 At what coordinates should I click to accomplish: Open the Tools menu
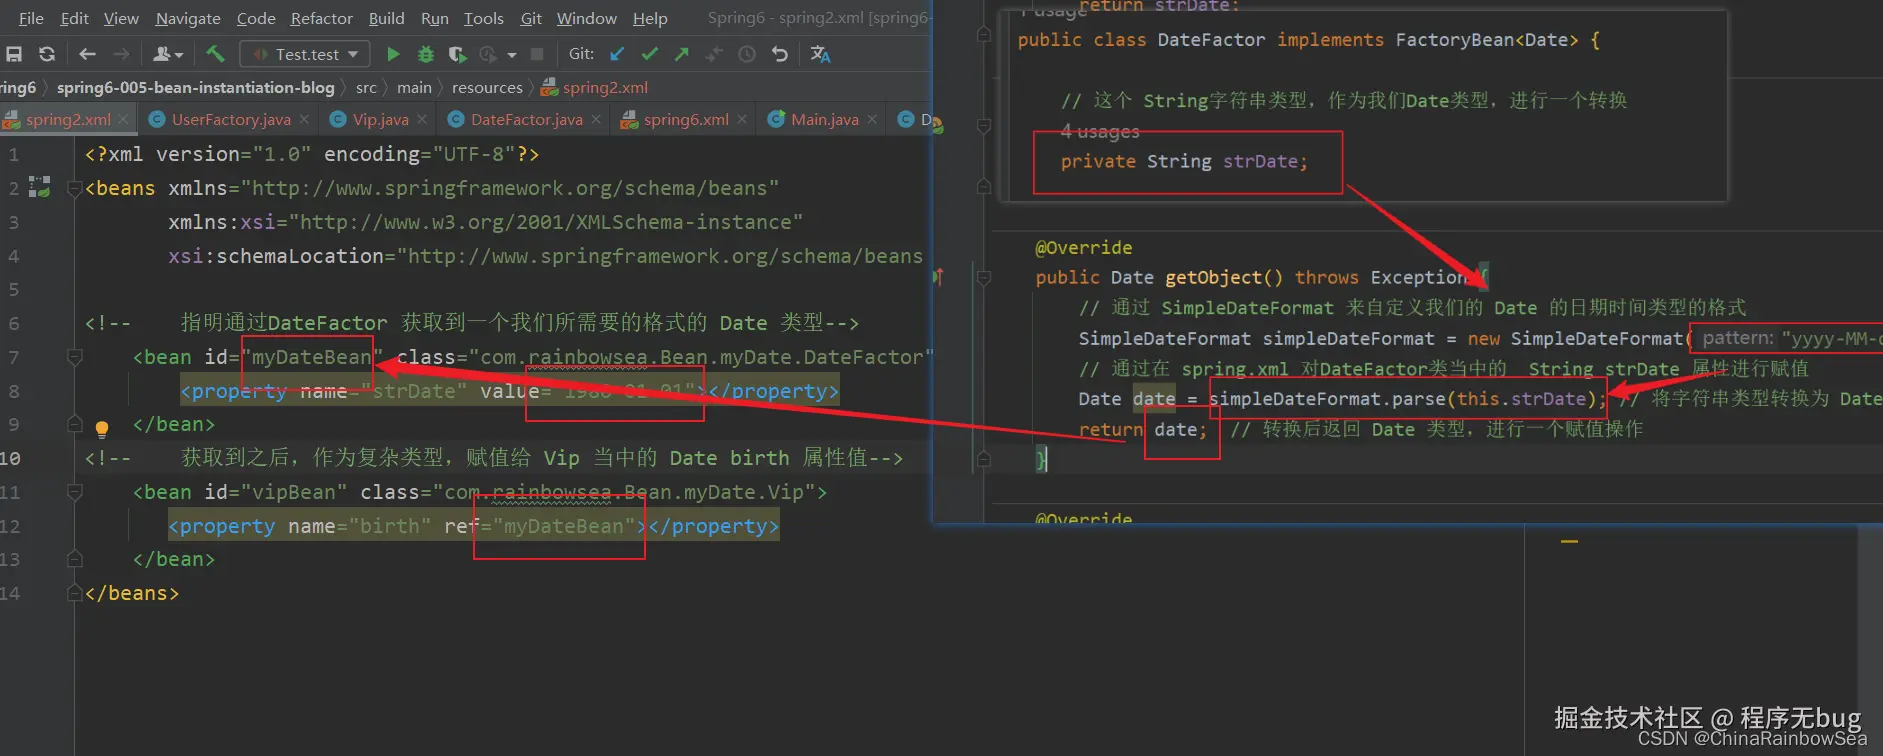pos(483,18)
